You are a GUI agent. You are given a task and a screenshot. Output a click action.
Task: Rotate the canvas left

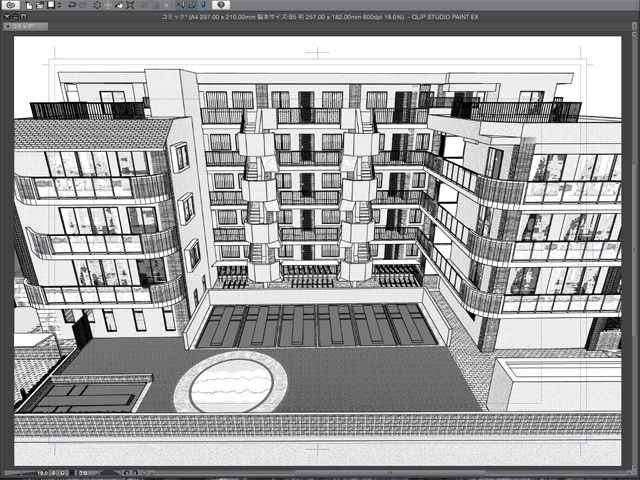127,473
